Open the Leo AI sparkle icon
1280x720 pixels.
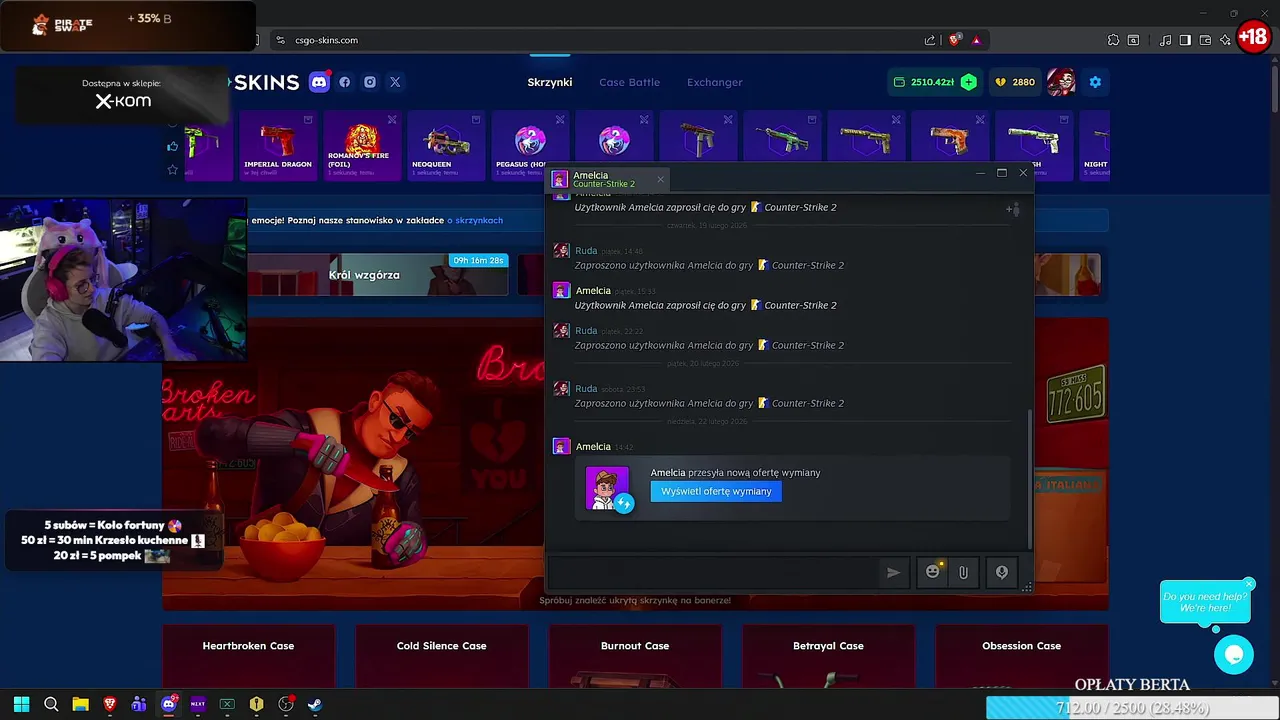[x=1225, y=40]
